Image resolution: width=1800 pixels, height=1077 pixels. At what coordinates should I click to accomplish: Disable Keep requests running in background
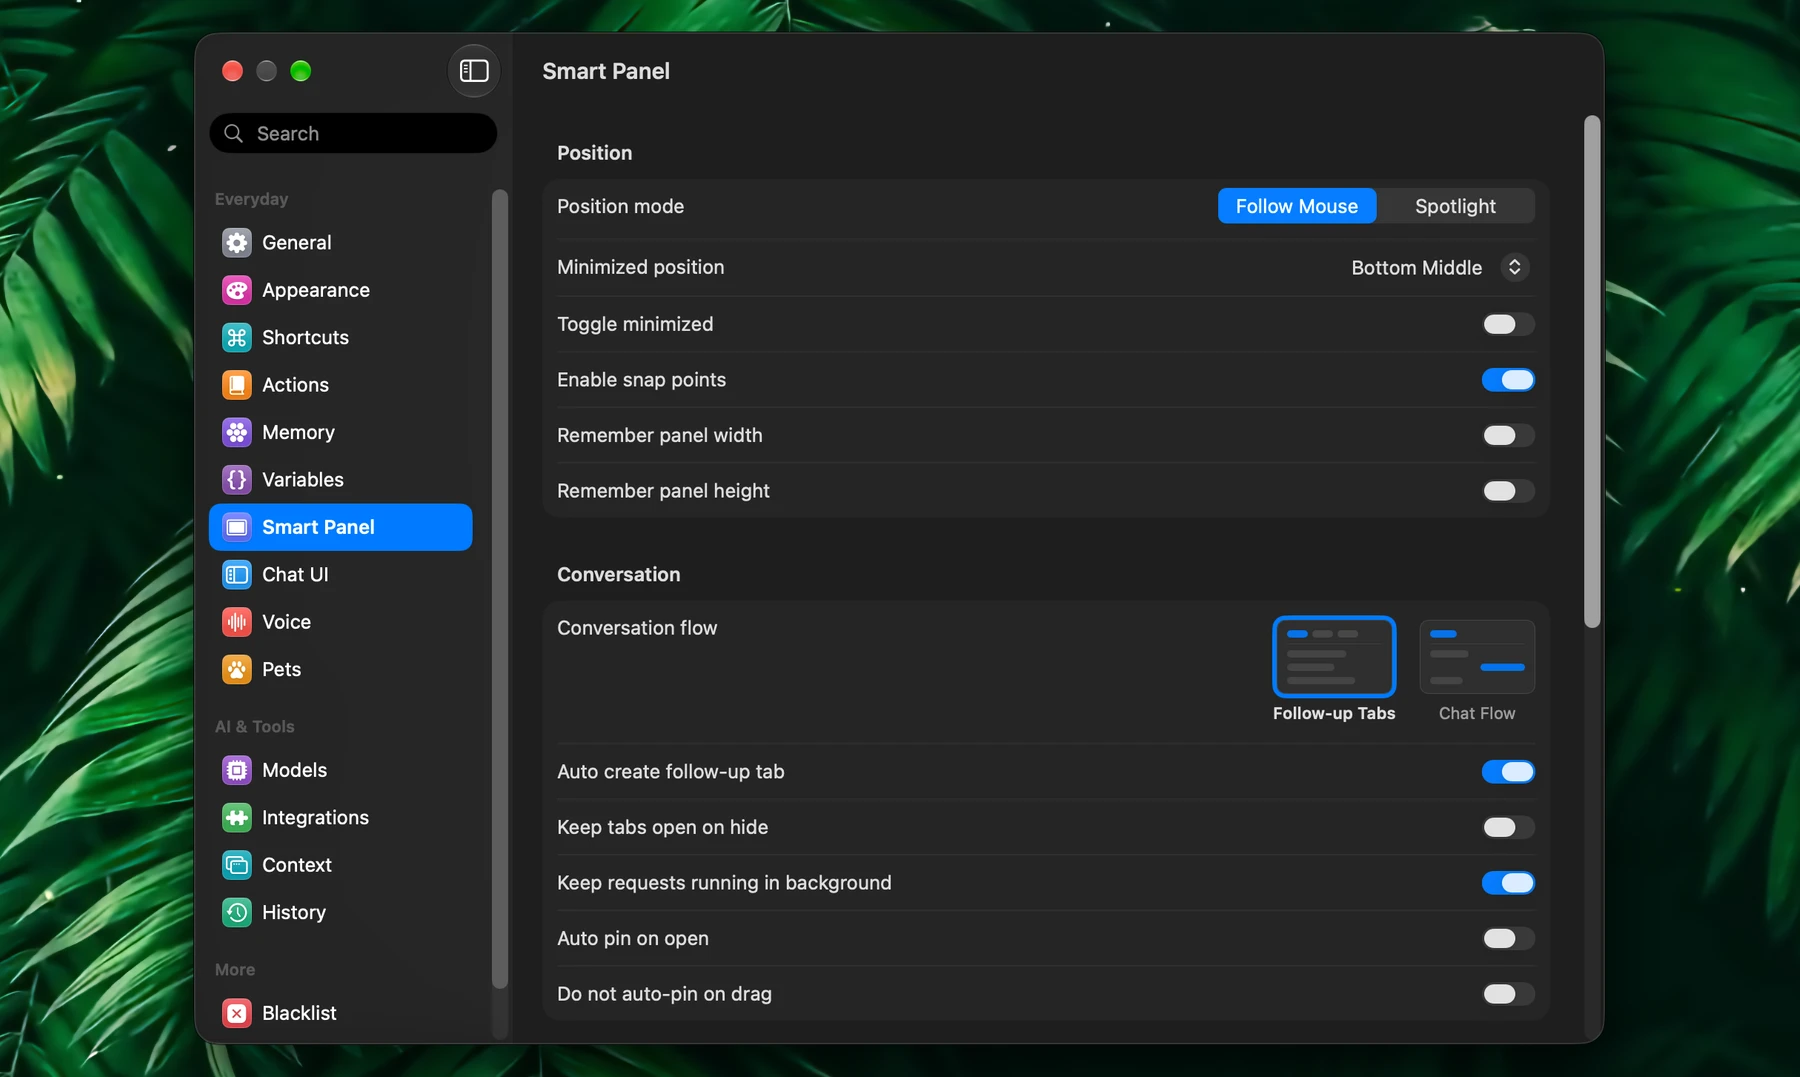pyautogui.click(x=1508, y=883)
